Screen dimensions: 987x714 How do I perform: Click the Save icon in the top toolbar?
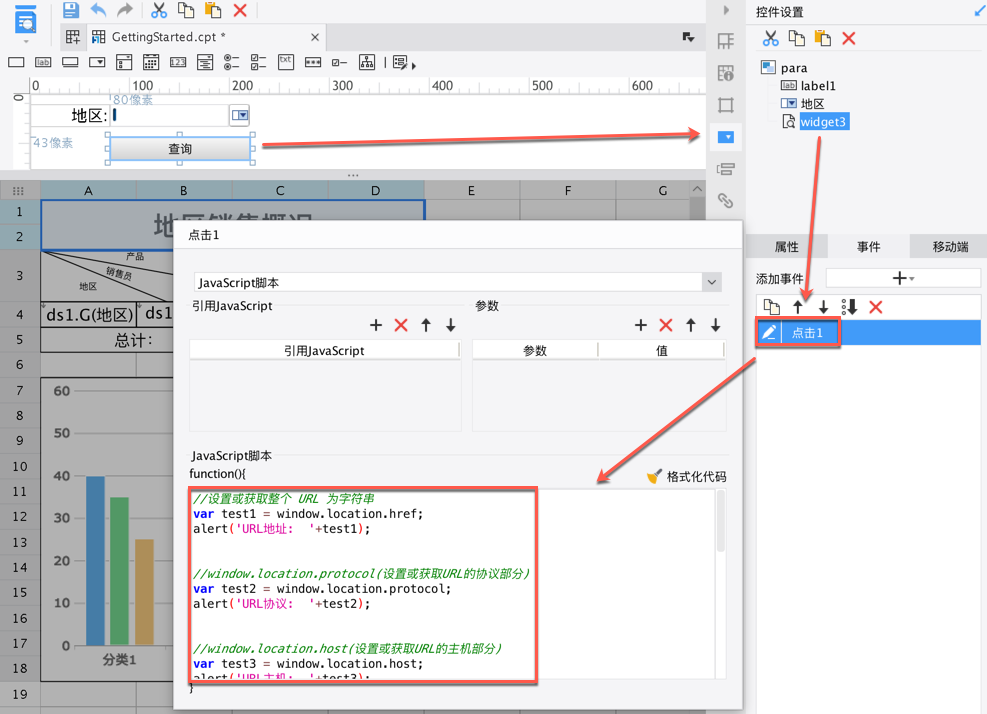[70, 10]
